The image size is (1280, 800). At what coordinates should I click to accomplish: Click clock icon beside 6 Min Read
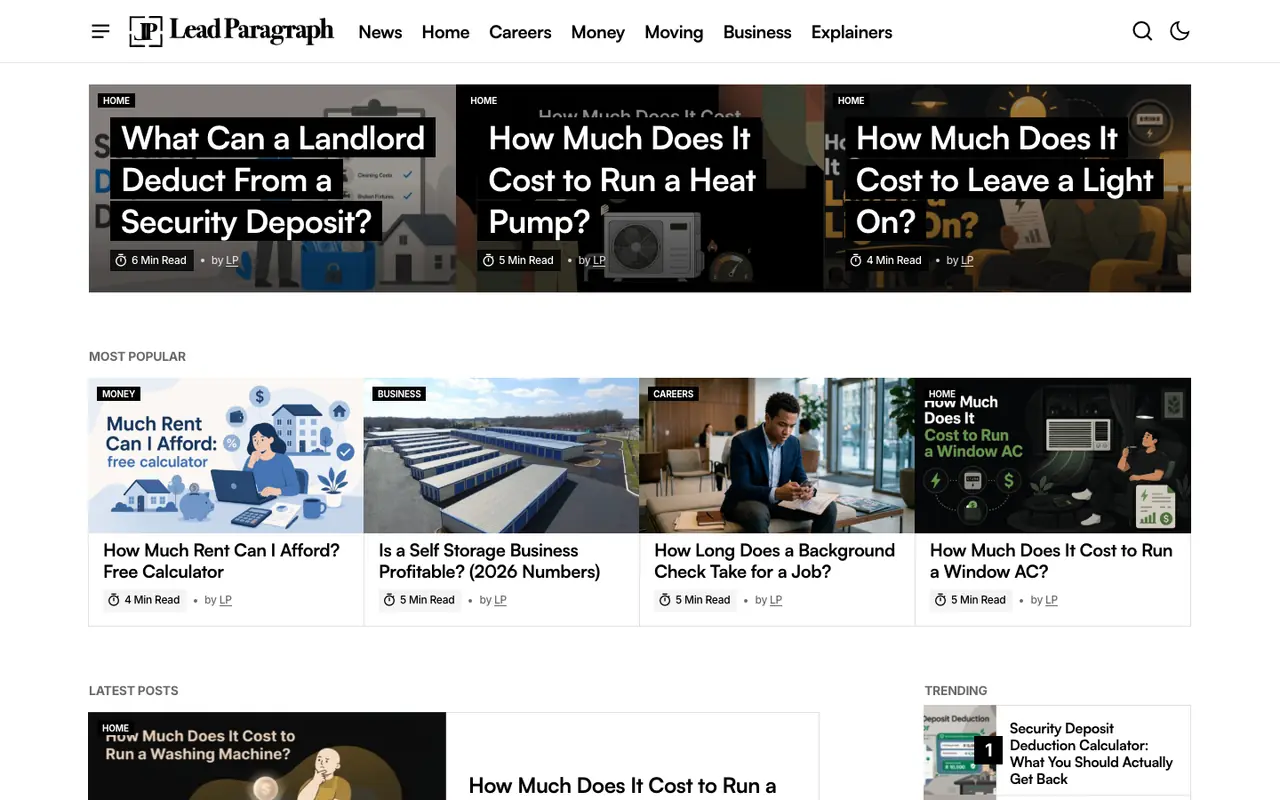point(121,260)
